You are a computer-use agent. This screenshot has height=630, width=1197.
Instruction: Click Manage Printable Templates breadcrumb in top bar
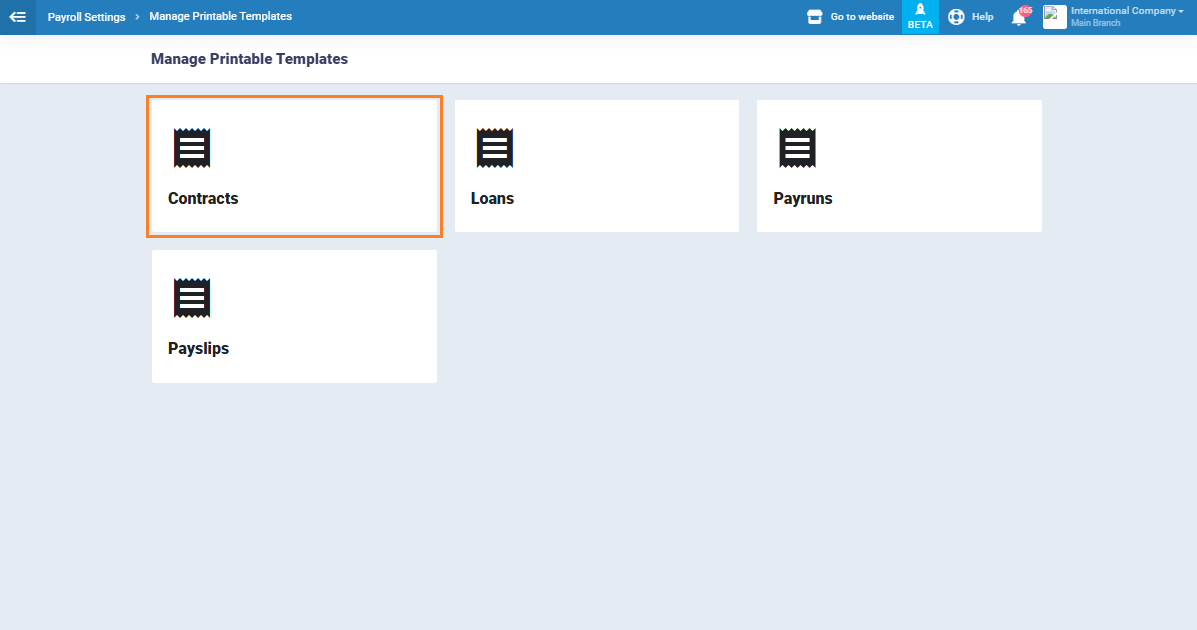220,17
